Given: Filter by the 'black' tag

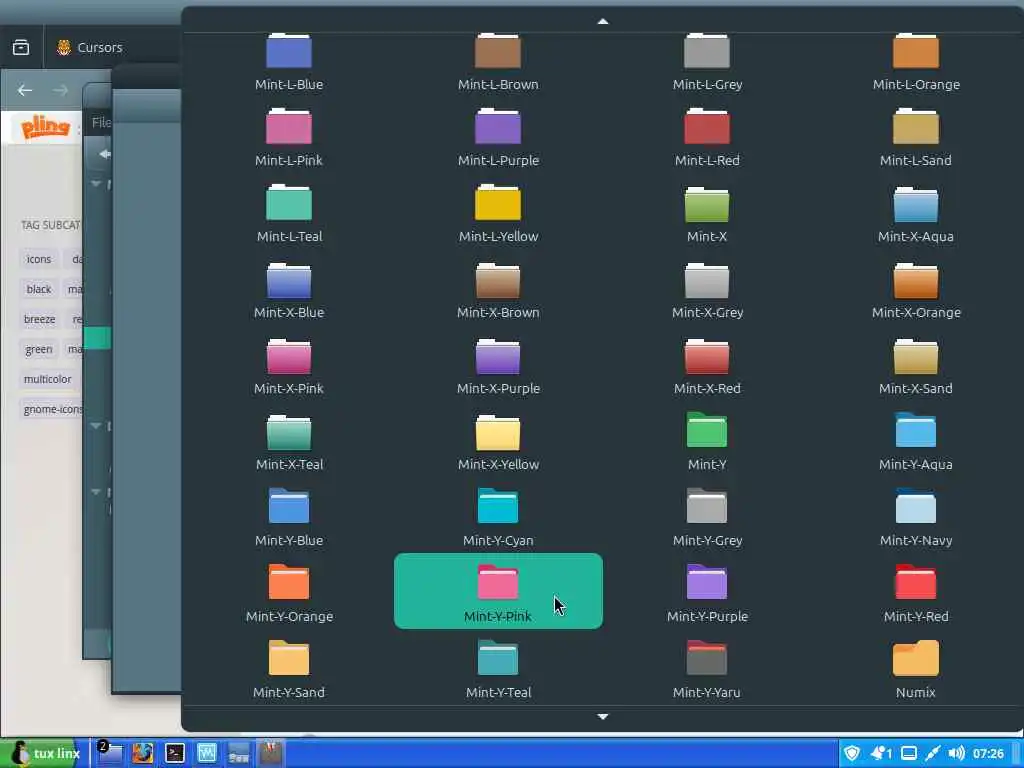Looking at the screenshot, I should click(x=39, y=289).
